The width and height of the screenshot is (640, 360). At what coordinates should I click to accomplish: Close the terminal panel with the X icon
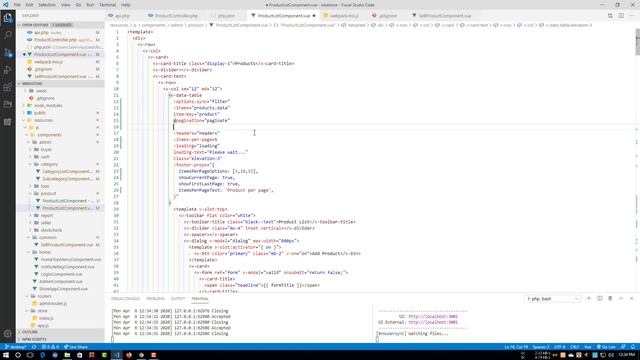(x=632, y=298)
